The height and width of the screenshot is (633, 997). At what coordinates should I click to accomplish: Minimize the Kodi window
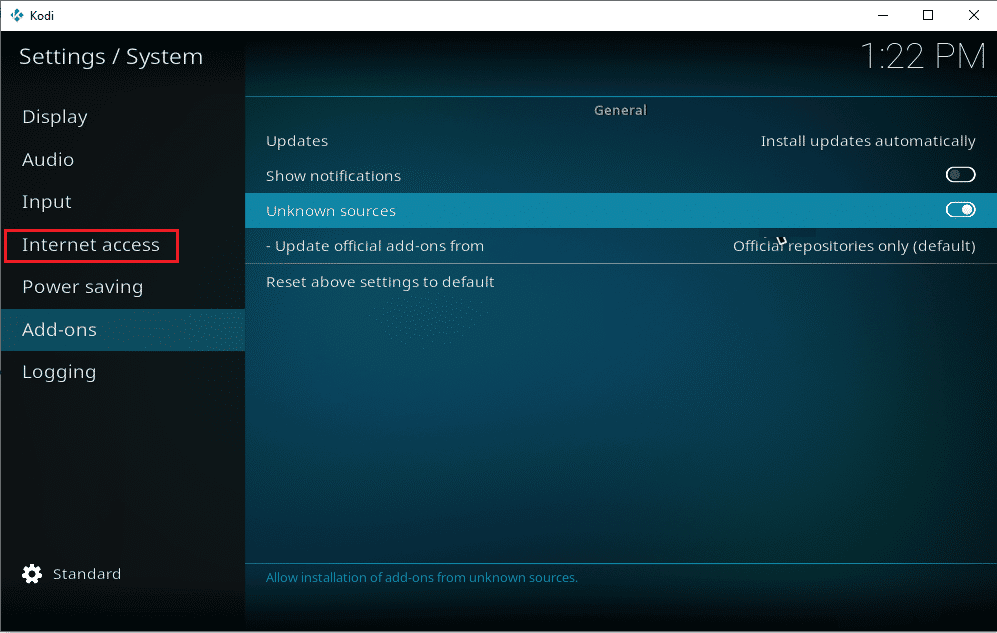pyautogui.click(x=883, y=15)
